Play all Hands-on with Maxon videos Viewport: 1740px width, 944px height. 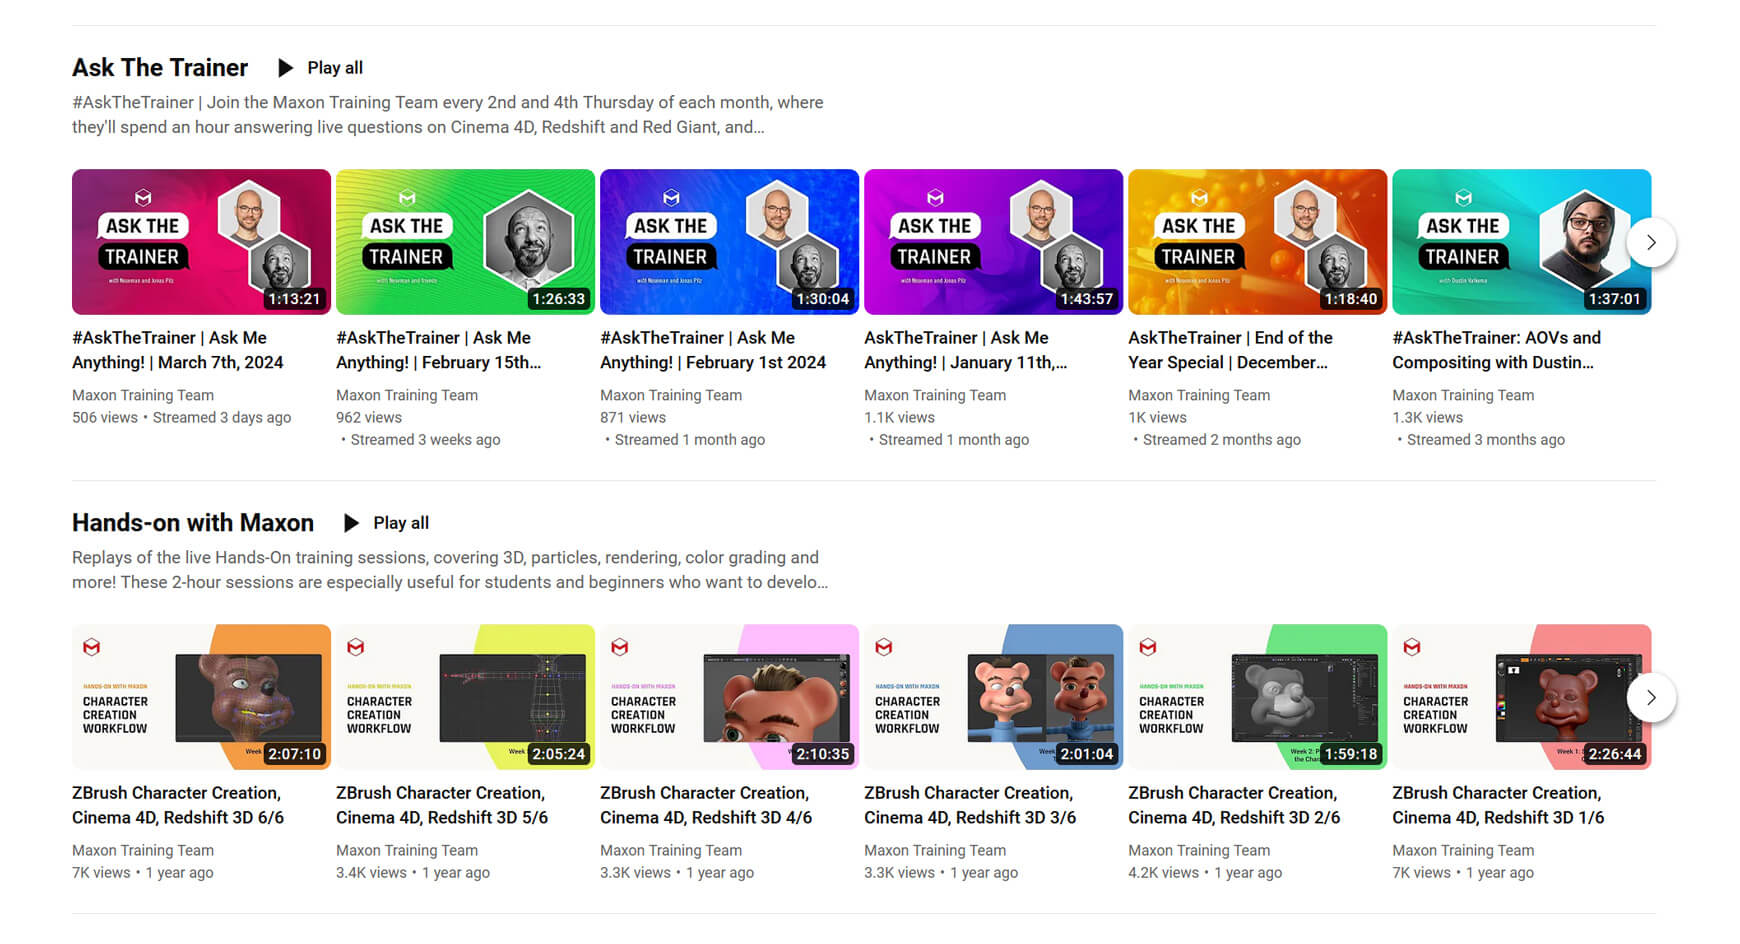386,523
